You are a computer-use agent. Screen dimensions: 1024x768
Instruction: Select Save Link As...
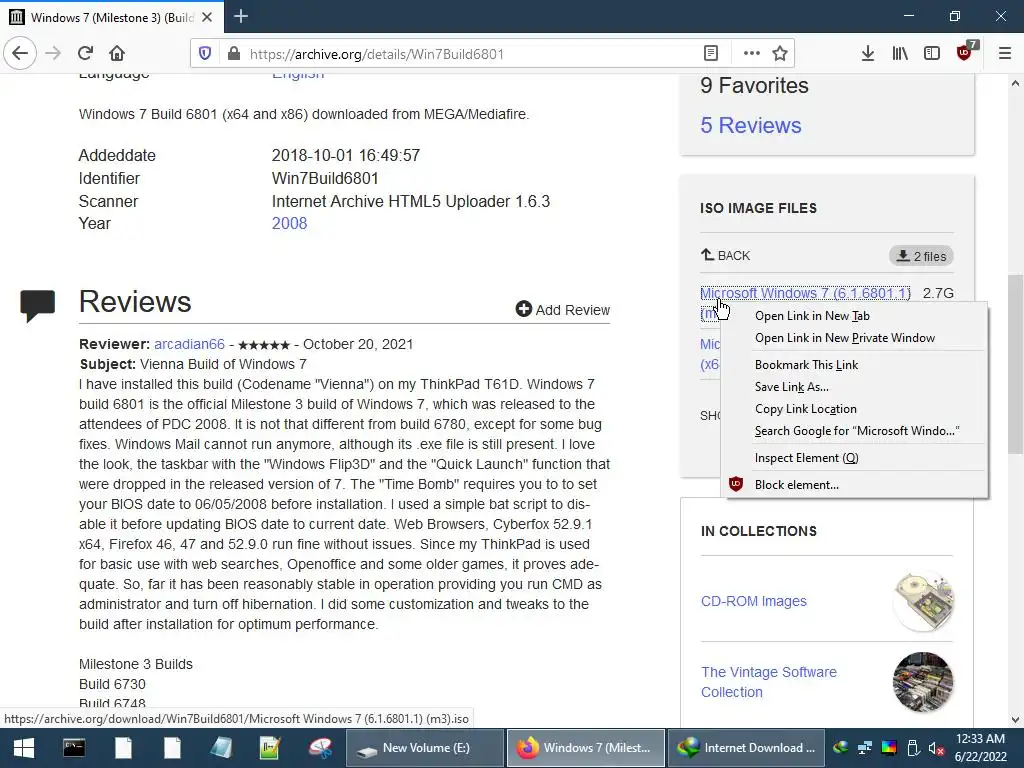pyautogui.click(x=792, y=387)
